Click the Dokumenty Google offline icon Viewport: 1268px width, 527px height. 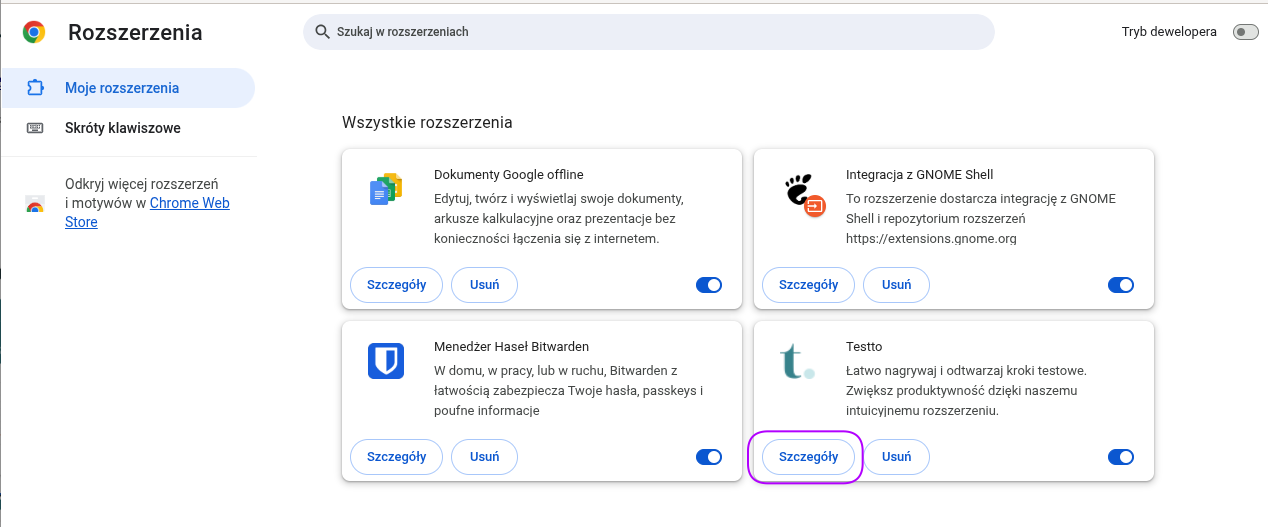coord(385,188)
